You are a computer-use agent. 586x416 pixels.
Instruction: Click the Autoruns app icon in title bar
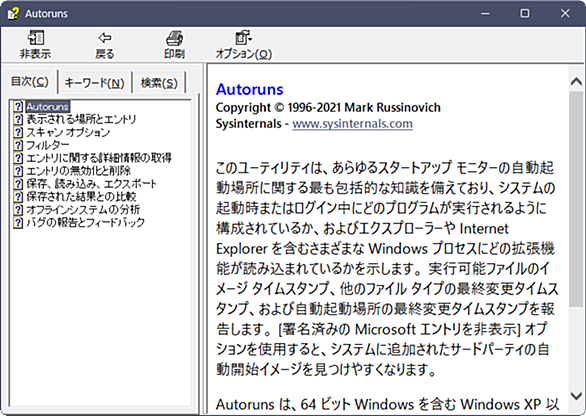pyautogui.click(x=13, y=13)
